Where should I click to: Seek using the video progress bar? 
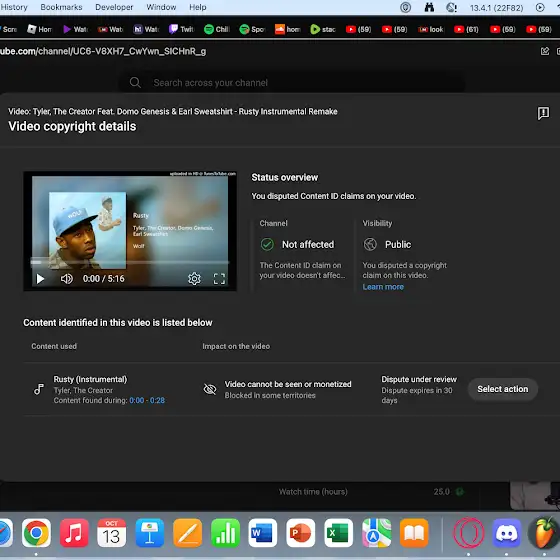(130, 262)
